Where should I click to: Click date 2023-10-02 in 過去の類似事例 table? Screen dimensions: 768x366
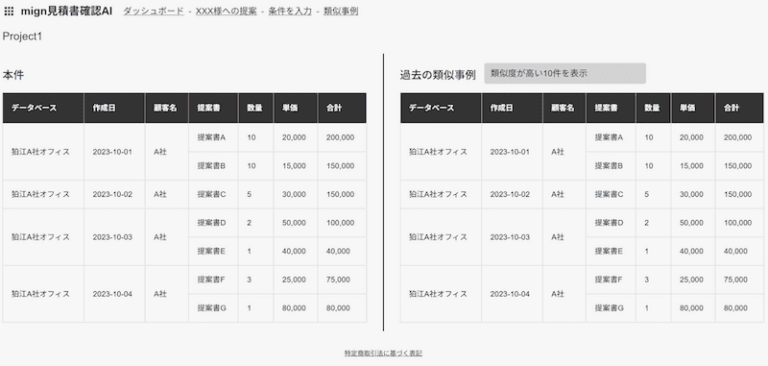510,195
